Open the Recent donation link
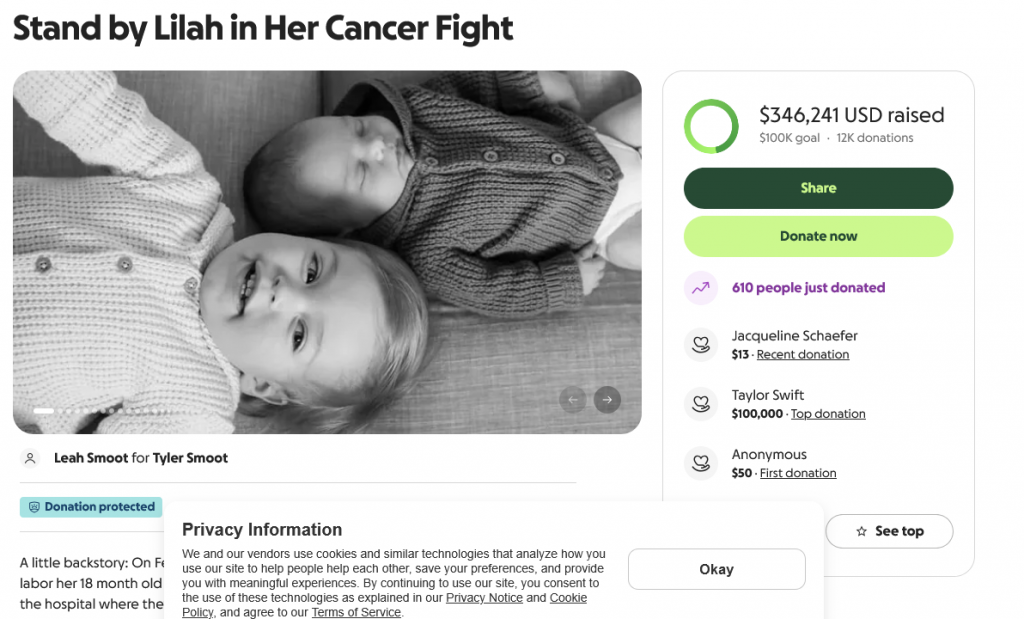The width and height of the screenshot is (1024, 619). (802, 355)
